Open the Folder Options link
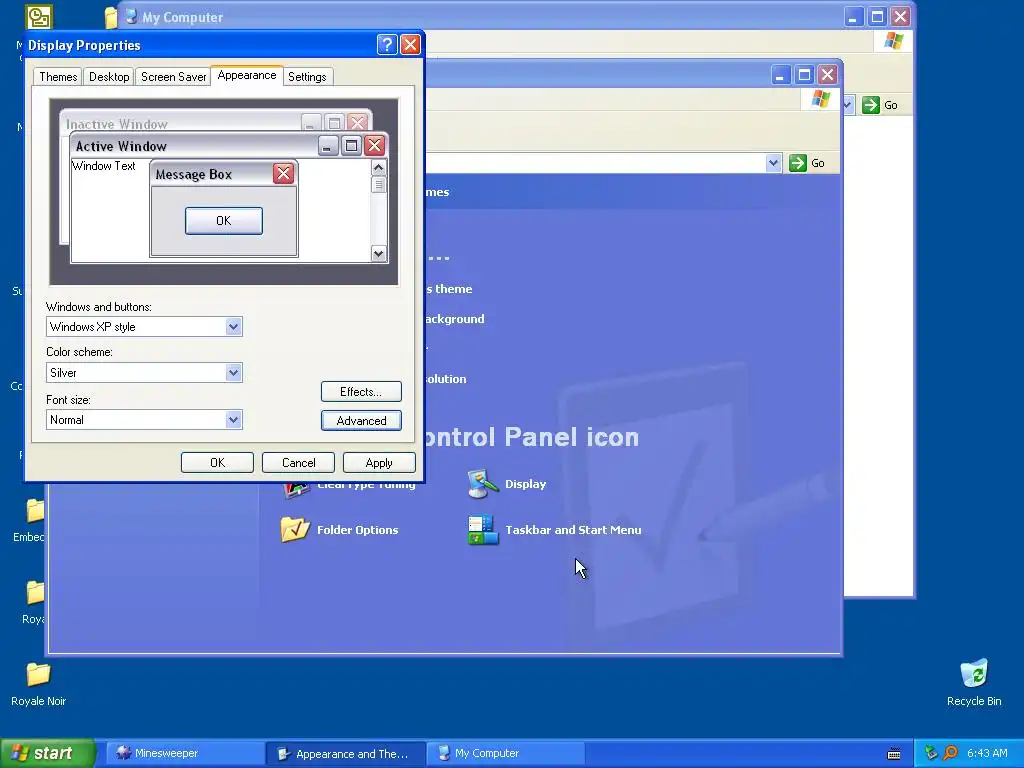Viewport: 1024px width, 768px height. click(357, 530)
